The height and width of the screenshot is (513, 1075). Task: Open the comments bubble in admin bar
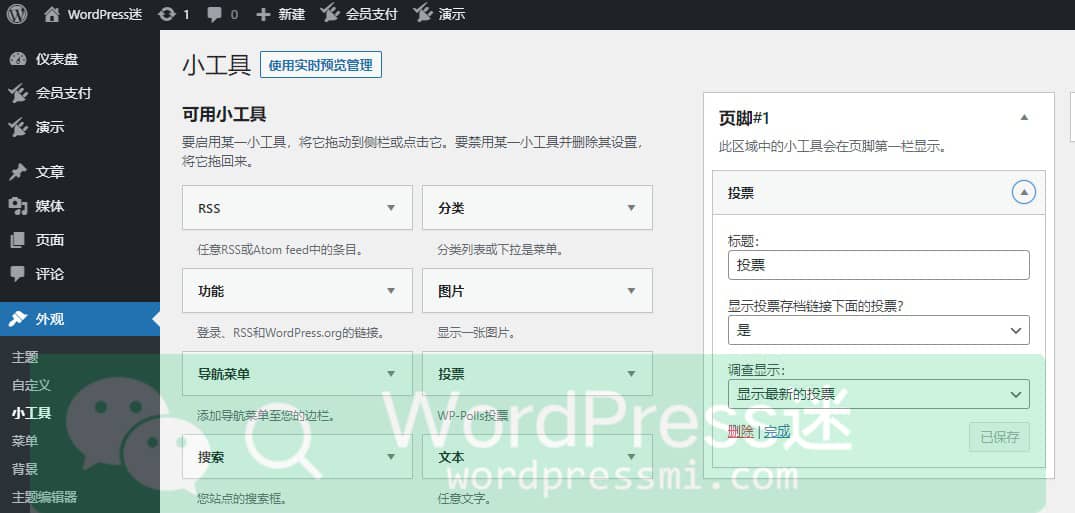[x=221, y=14]
